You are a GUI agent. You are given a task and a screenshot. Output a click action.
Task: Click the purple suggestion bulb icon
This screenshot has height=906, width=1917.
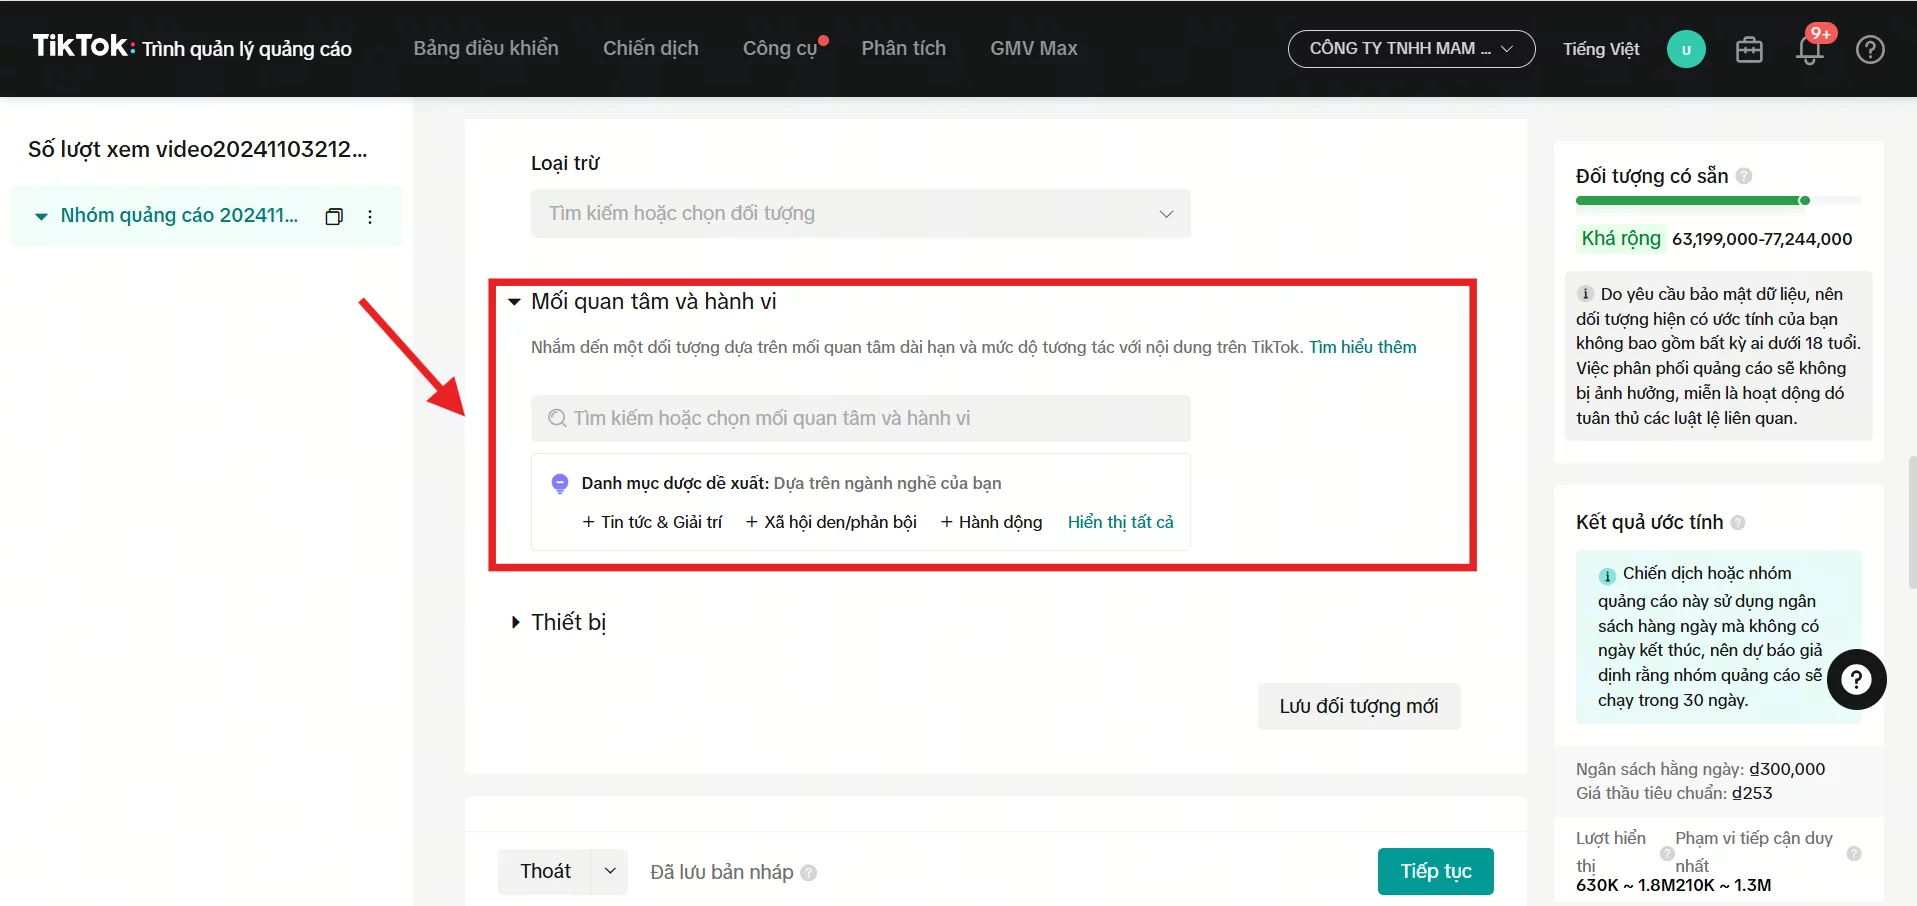click(560, 484)
